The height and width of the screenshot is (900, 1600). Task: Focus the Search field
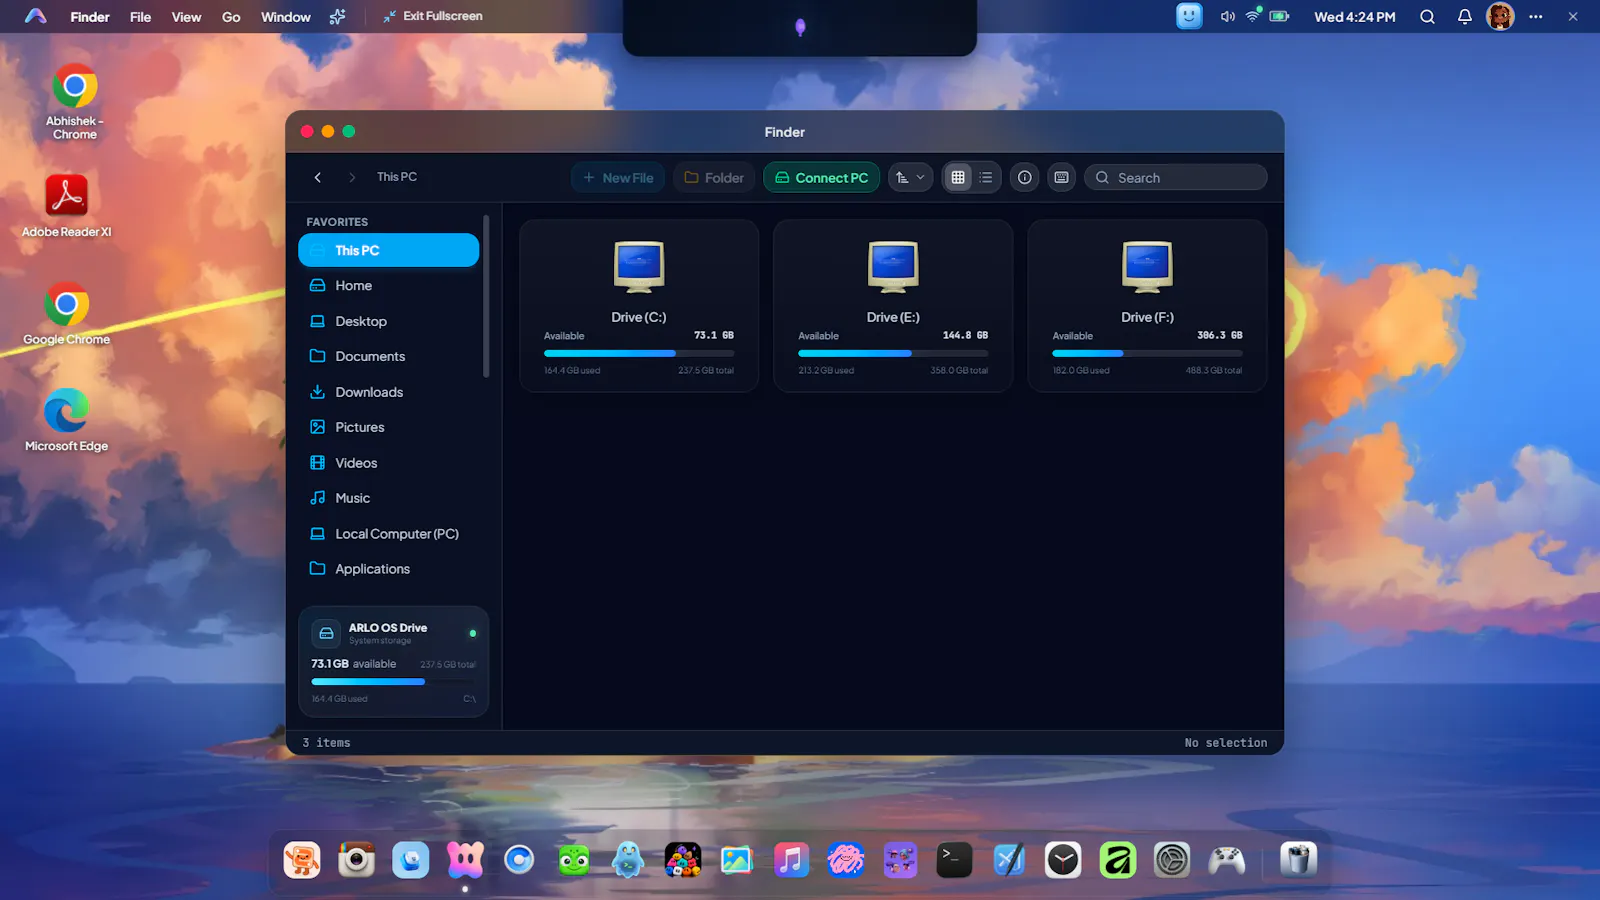pyautogui.click(x=1176, y=177)
